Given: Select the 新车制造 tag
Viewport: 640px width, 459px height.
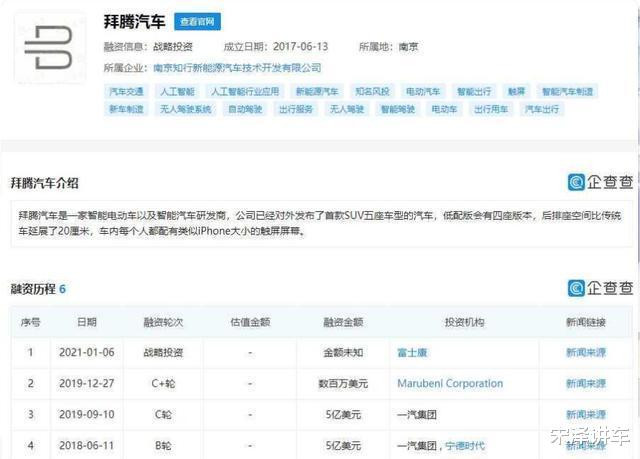Looking at the screenshot, I should pos(126,109).
